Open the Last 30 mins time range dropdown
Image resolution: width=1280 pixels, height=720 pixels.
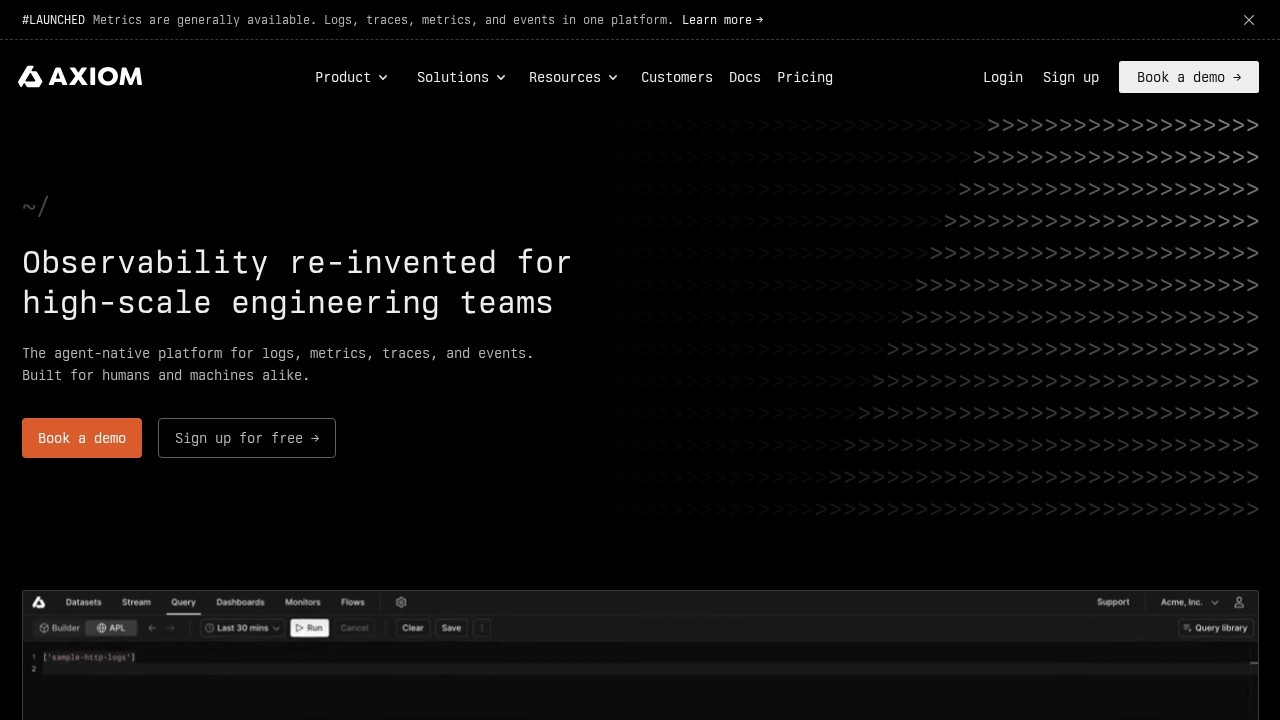242,628
